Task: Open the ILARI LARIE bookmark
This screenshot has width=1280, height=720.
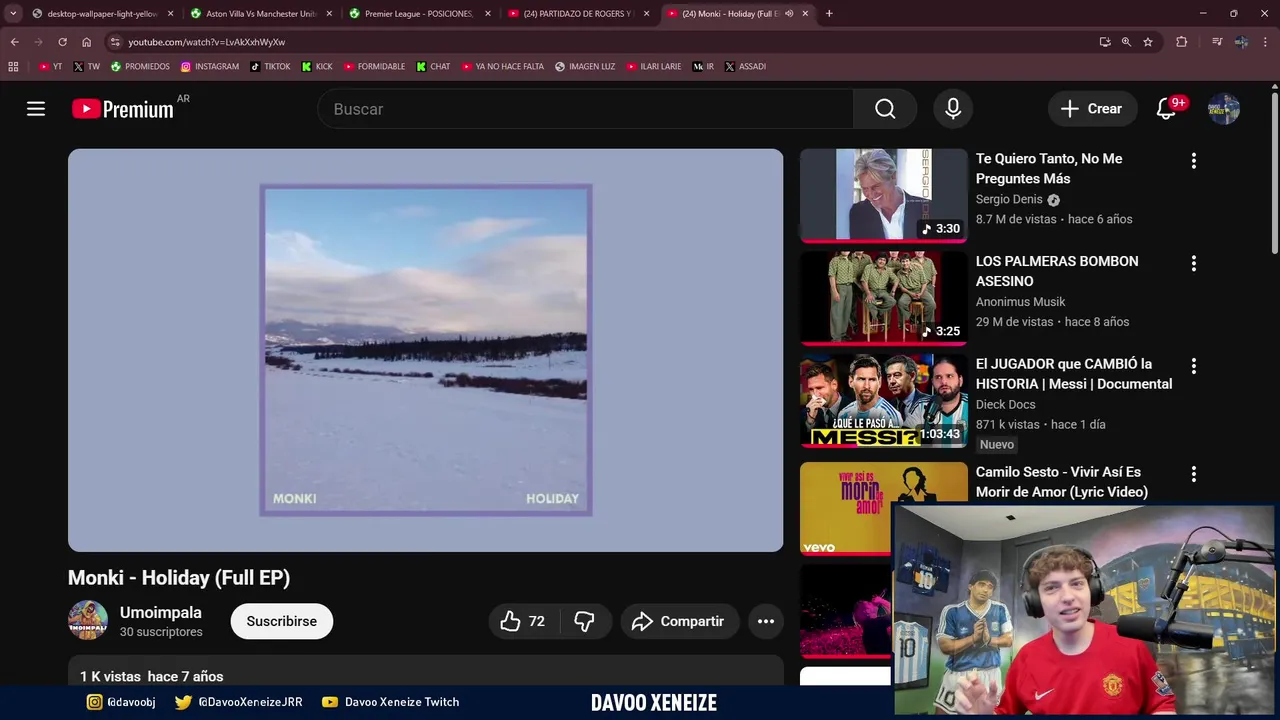Action: click(654, 66)
